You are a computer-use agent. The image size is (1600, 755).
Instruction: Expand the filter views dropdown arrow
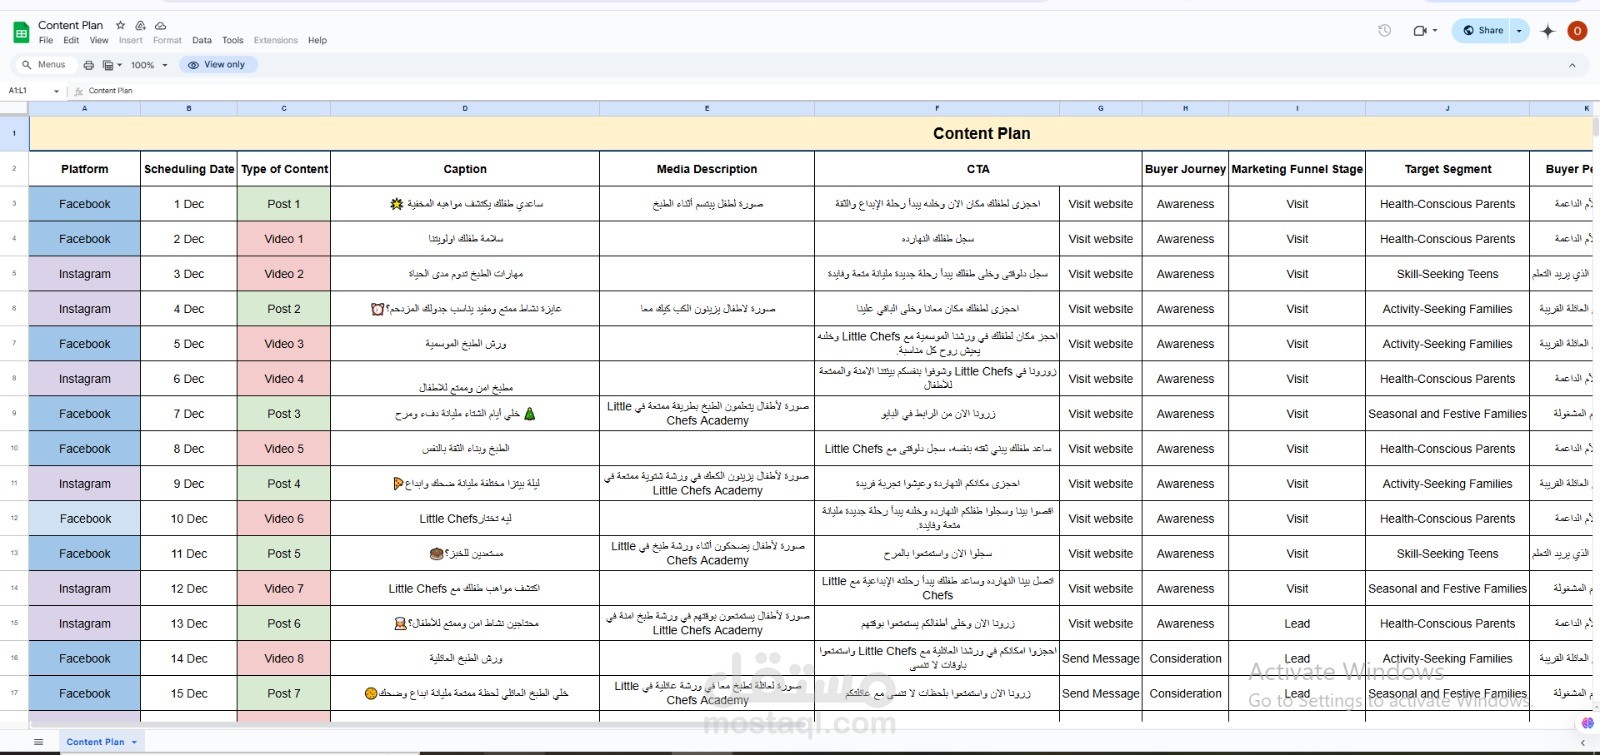pyautogui.click(x=120, y=65)
